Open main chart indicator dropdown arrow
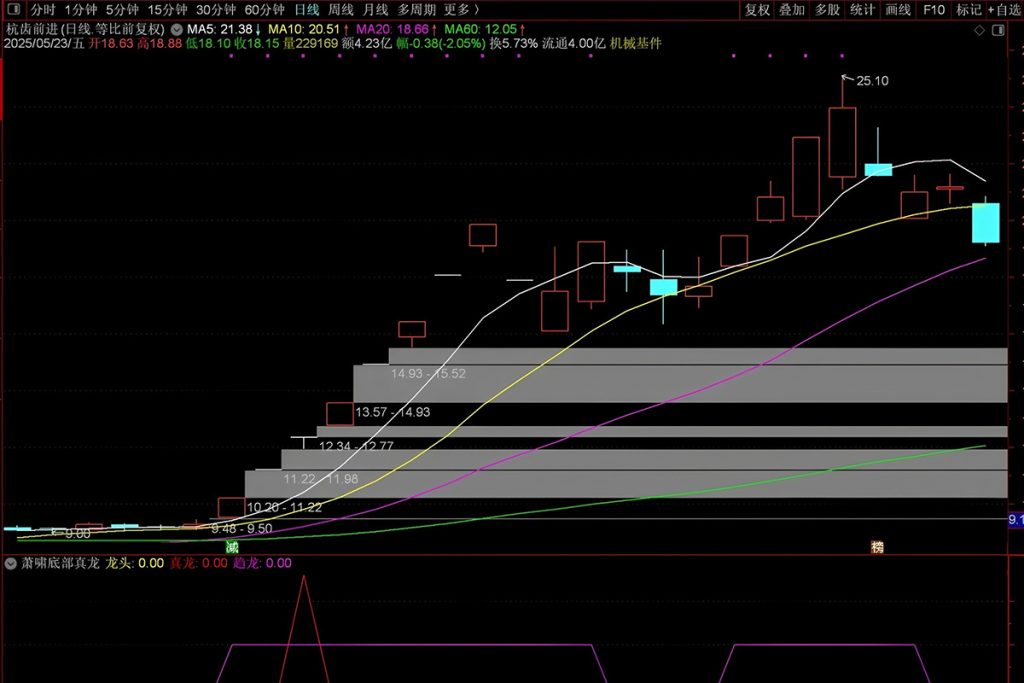Image resolution: width=1024 pixels, height=683 pixels. tap(177, 29)
